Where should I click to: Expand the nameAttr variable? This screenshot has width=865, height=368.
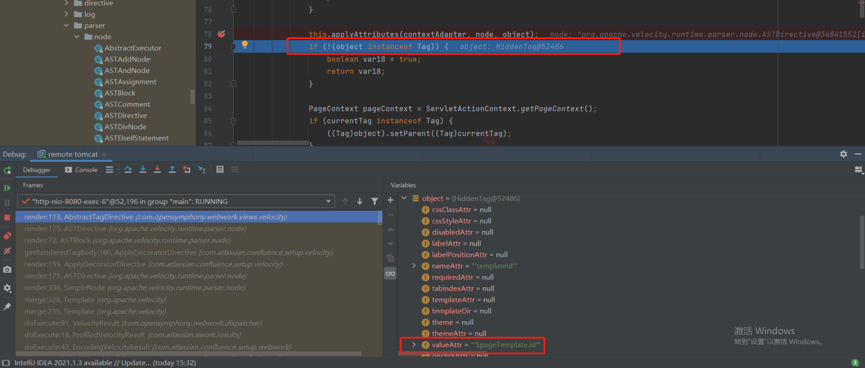pyautogui.click(x=414, y=266)
